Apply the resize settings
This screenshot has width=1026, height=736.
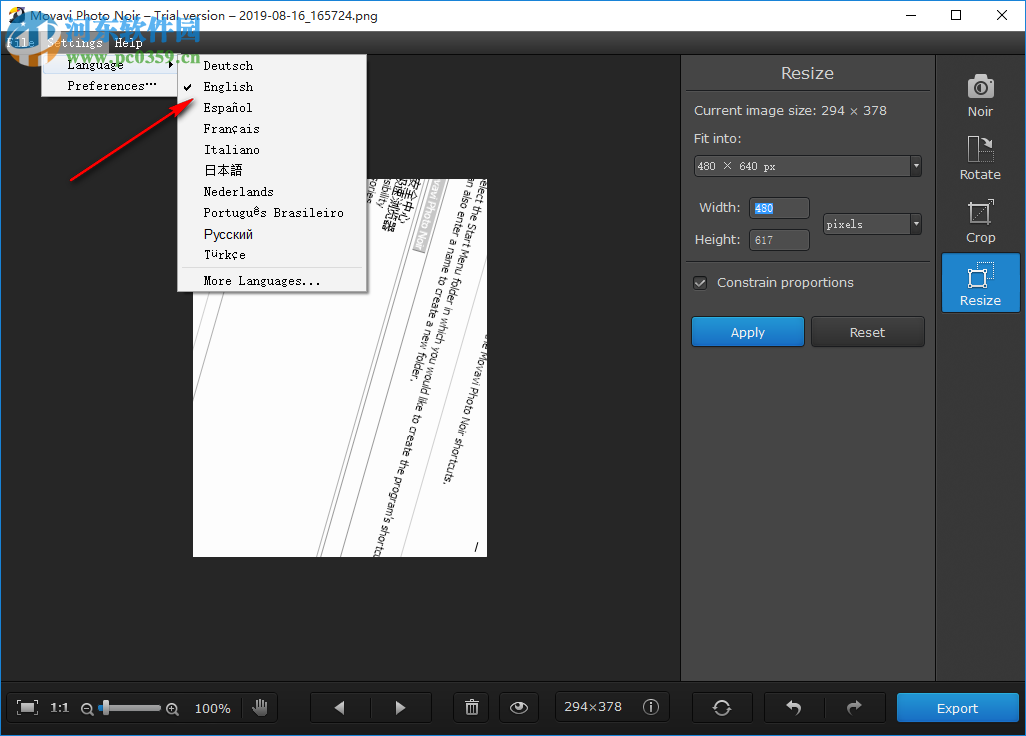coord(747,331)
